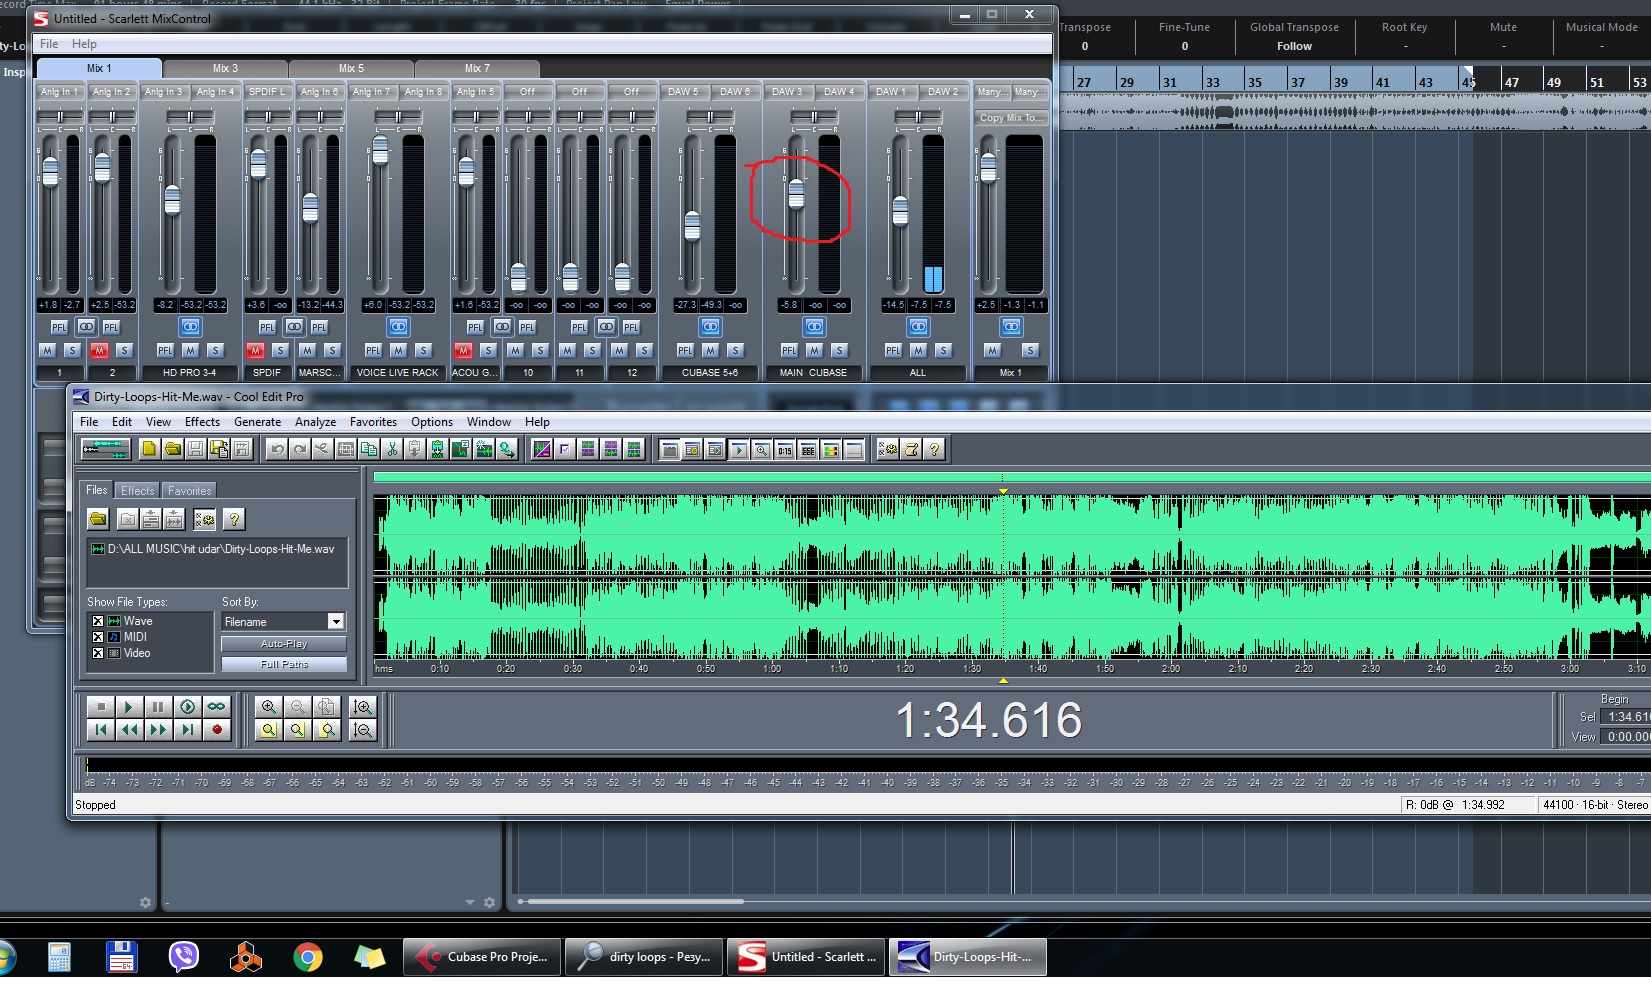
Task: Toggle the Video file type checkbox
Action: [x=98, y=653]
